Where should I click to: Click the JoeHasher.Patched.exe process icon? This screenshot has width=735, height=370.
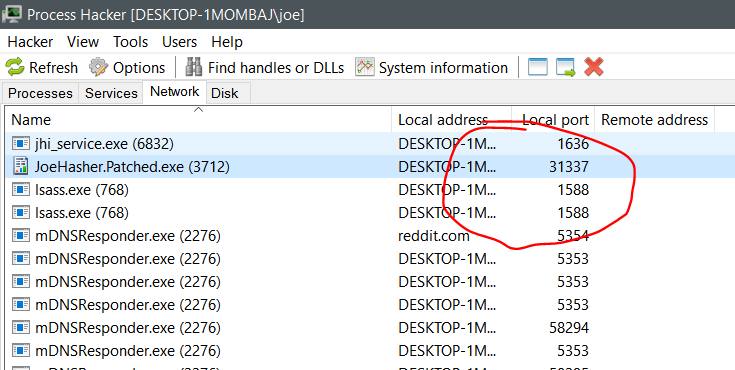[x=21, y=166]
